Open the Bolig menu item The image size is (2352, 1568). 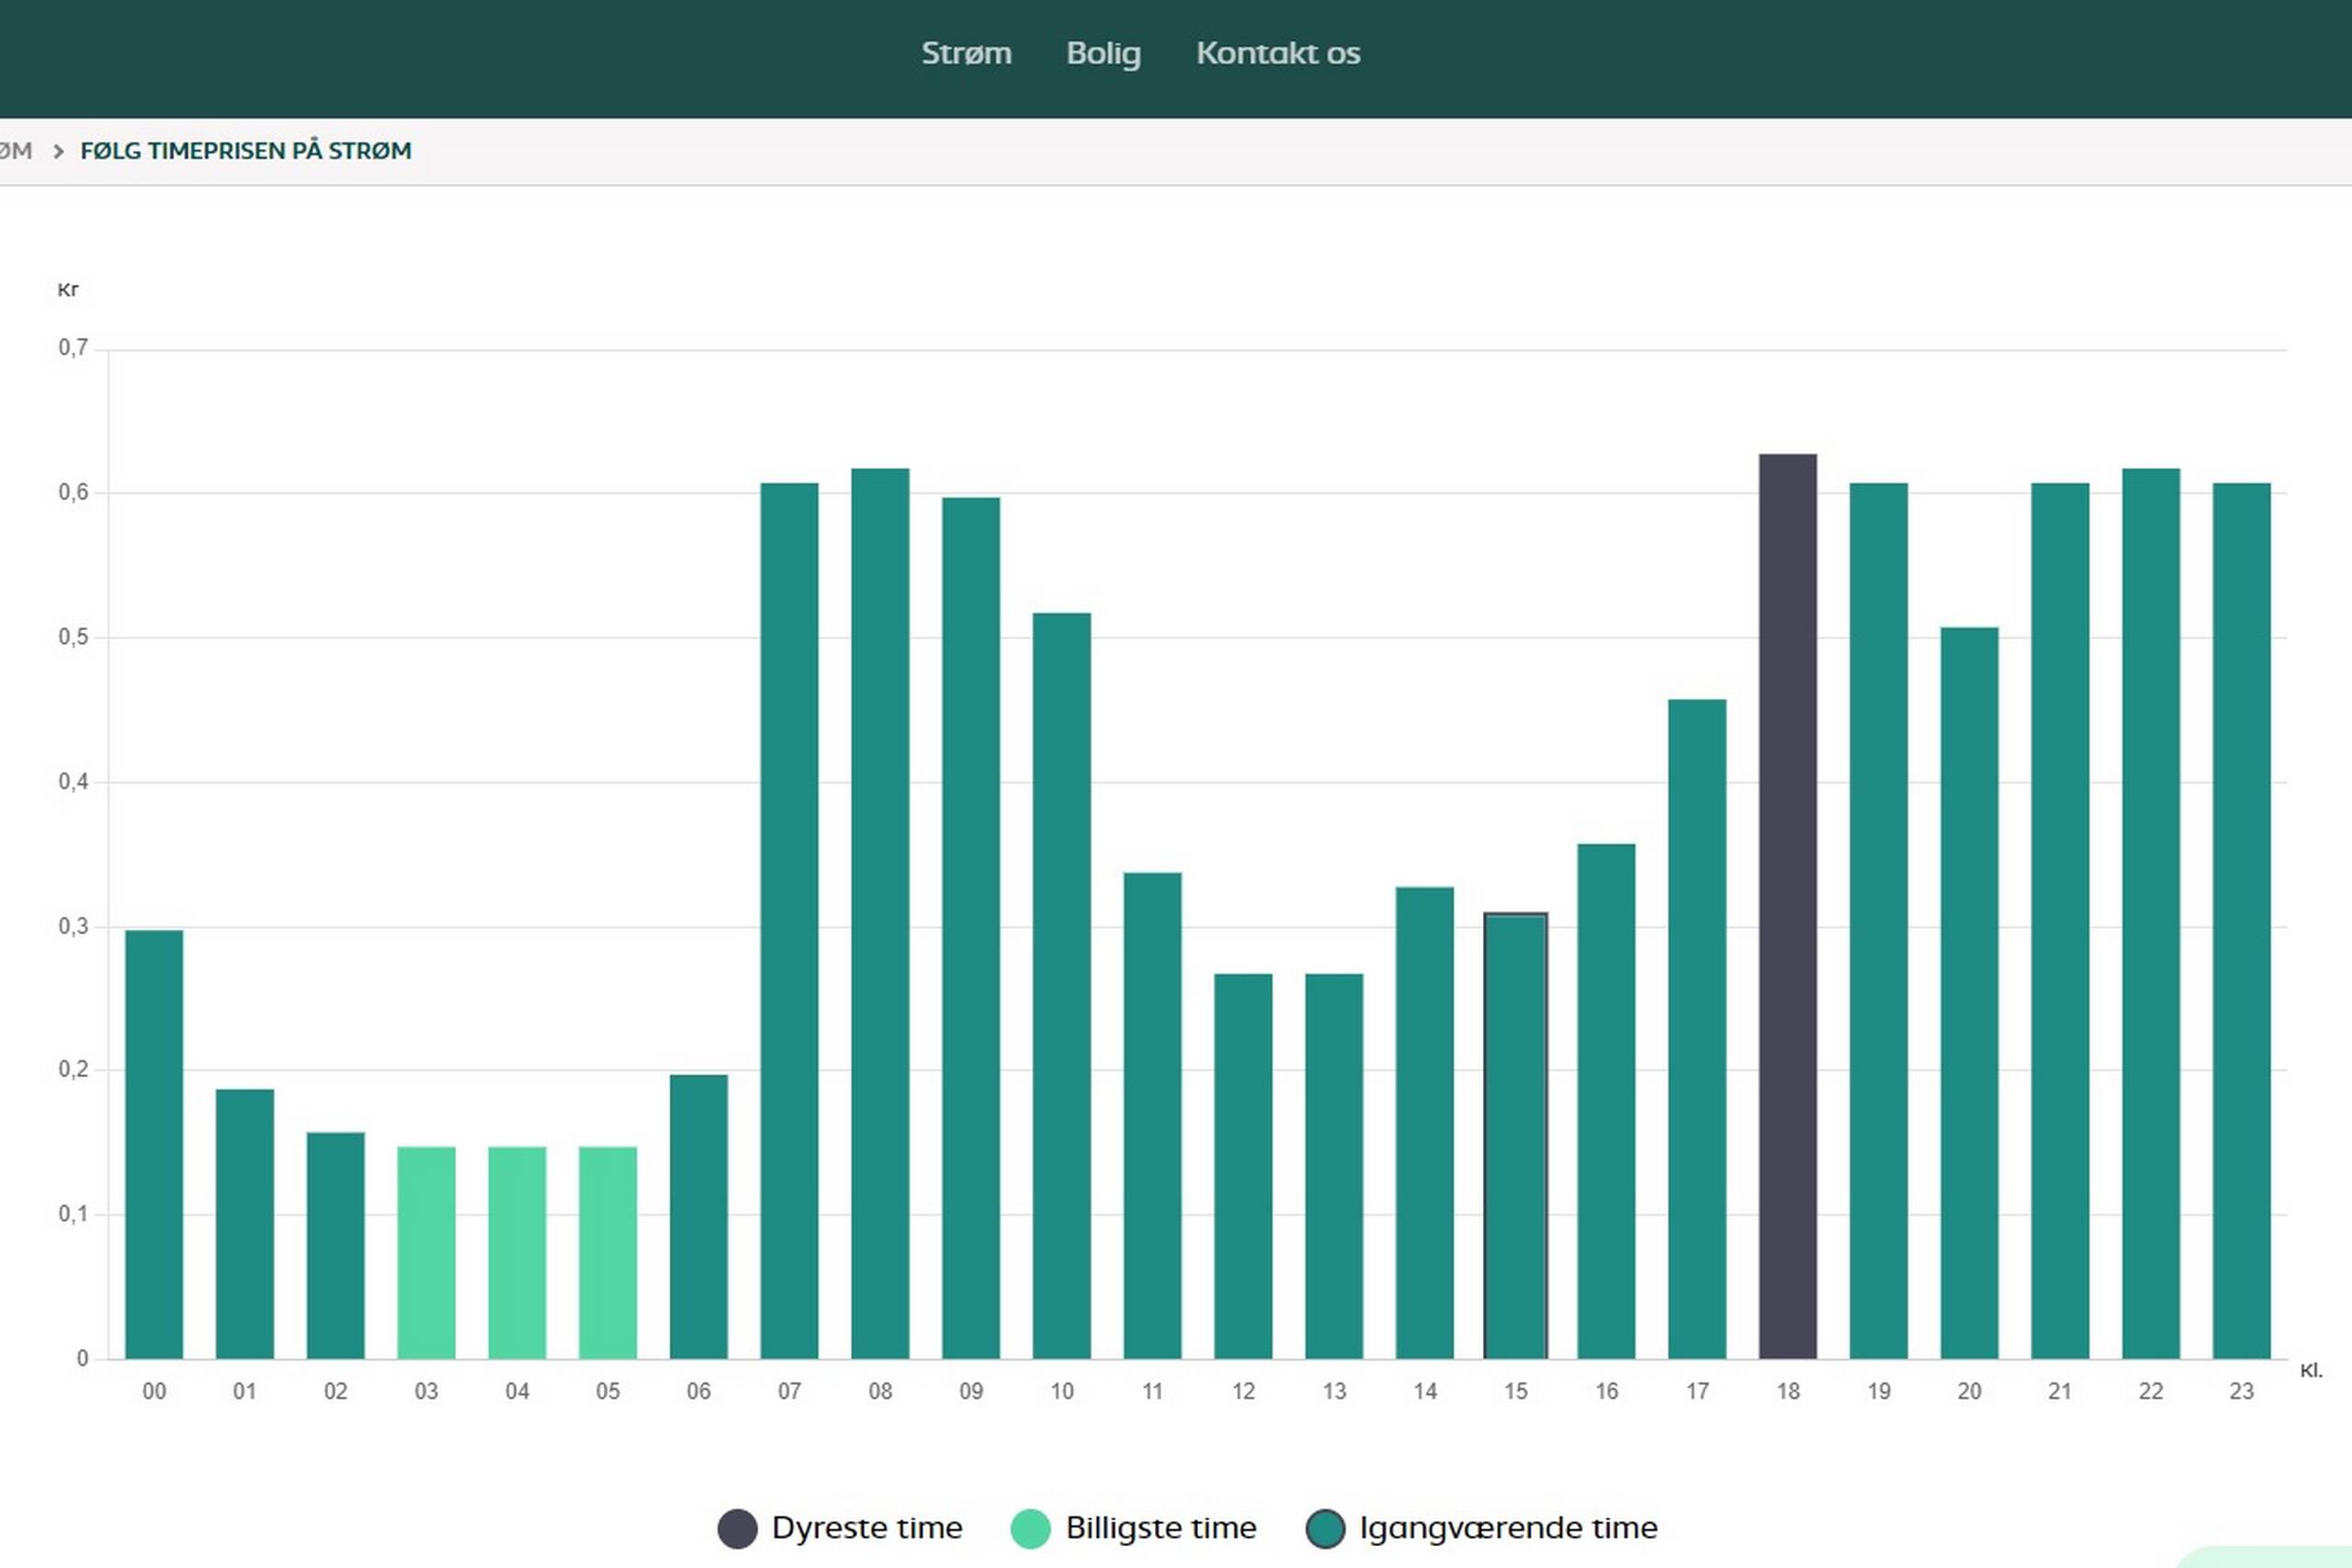pos(1103,53)
